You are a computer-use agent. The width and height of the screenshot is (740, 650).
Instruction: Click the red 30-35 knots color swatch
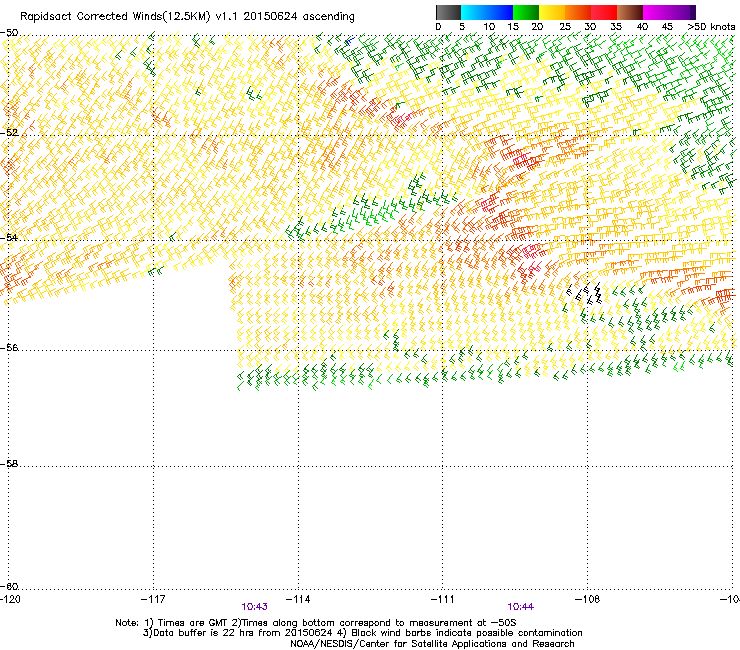(604, 12)
